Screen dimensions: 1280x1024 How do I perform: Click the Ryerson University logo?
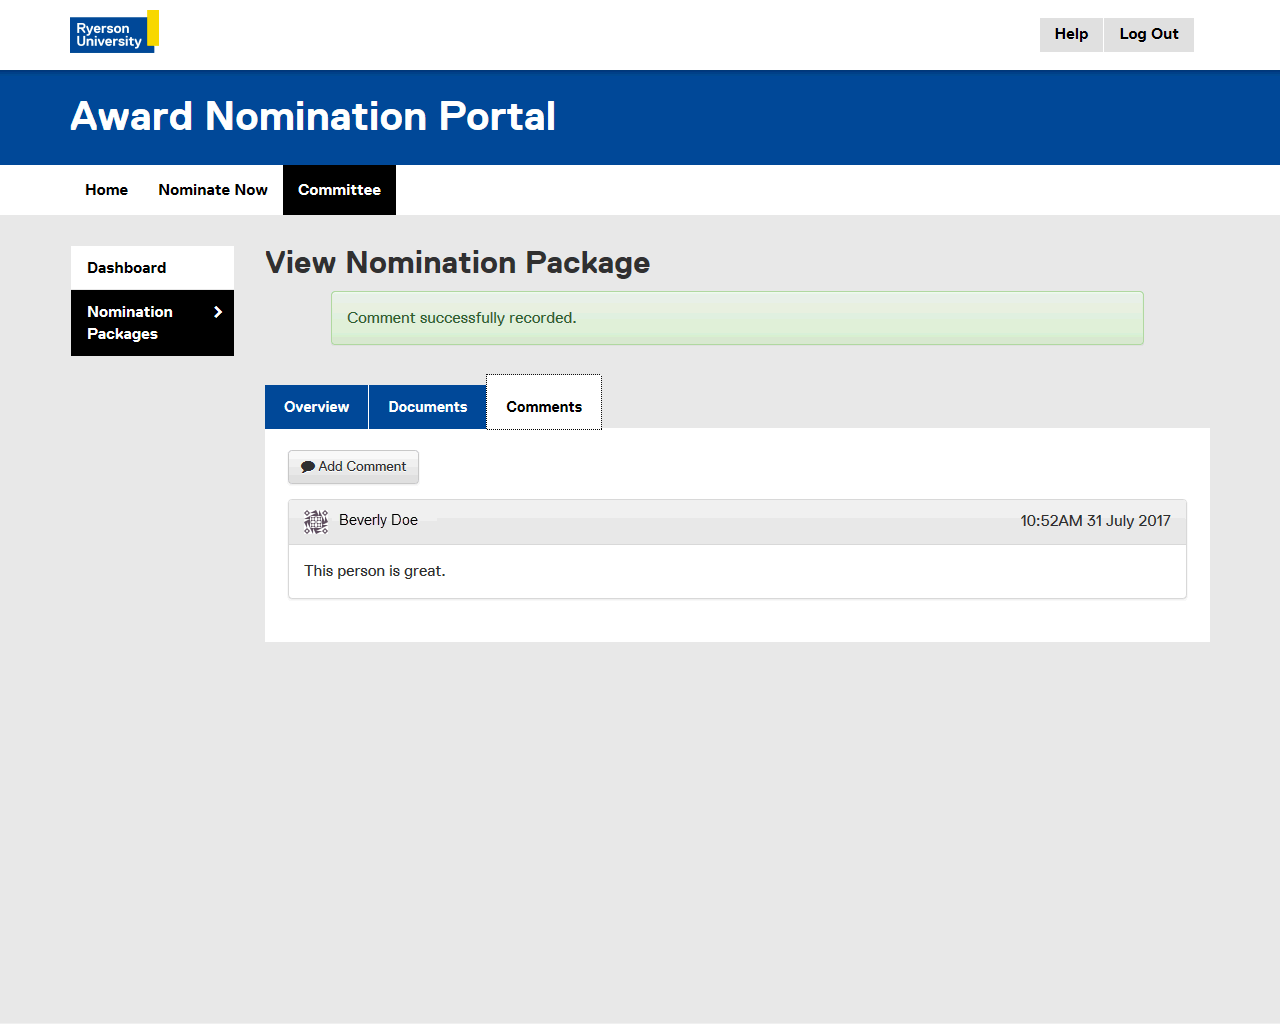(114, 32)
